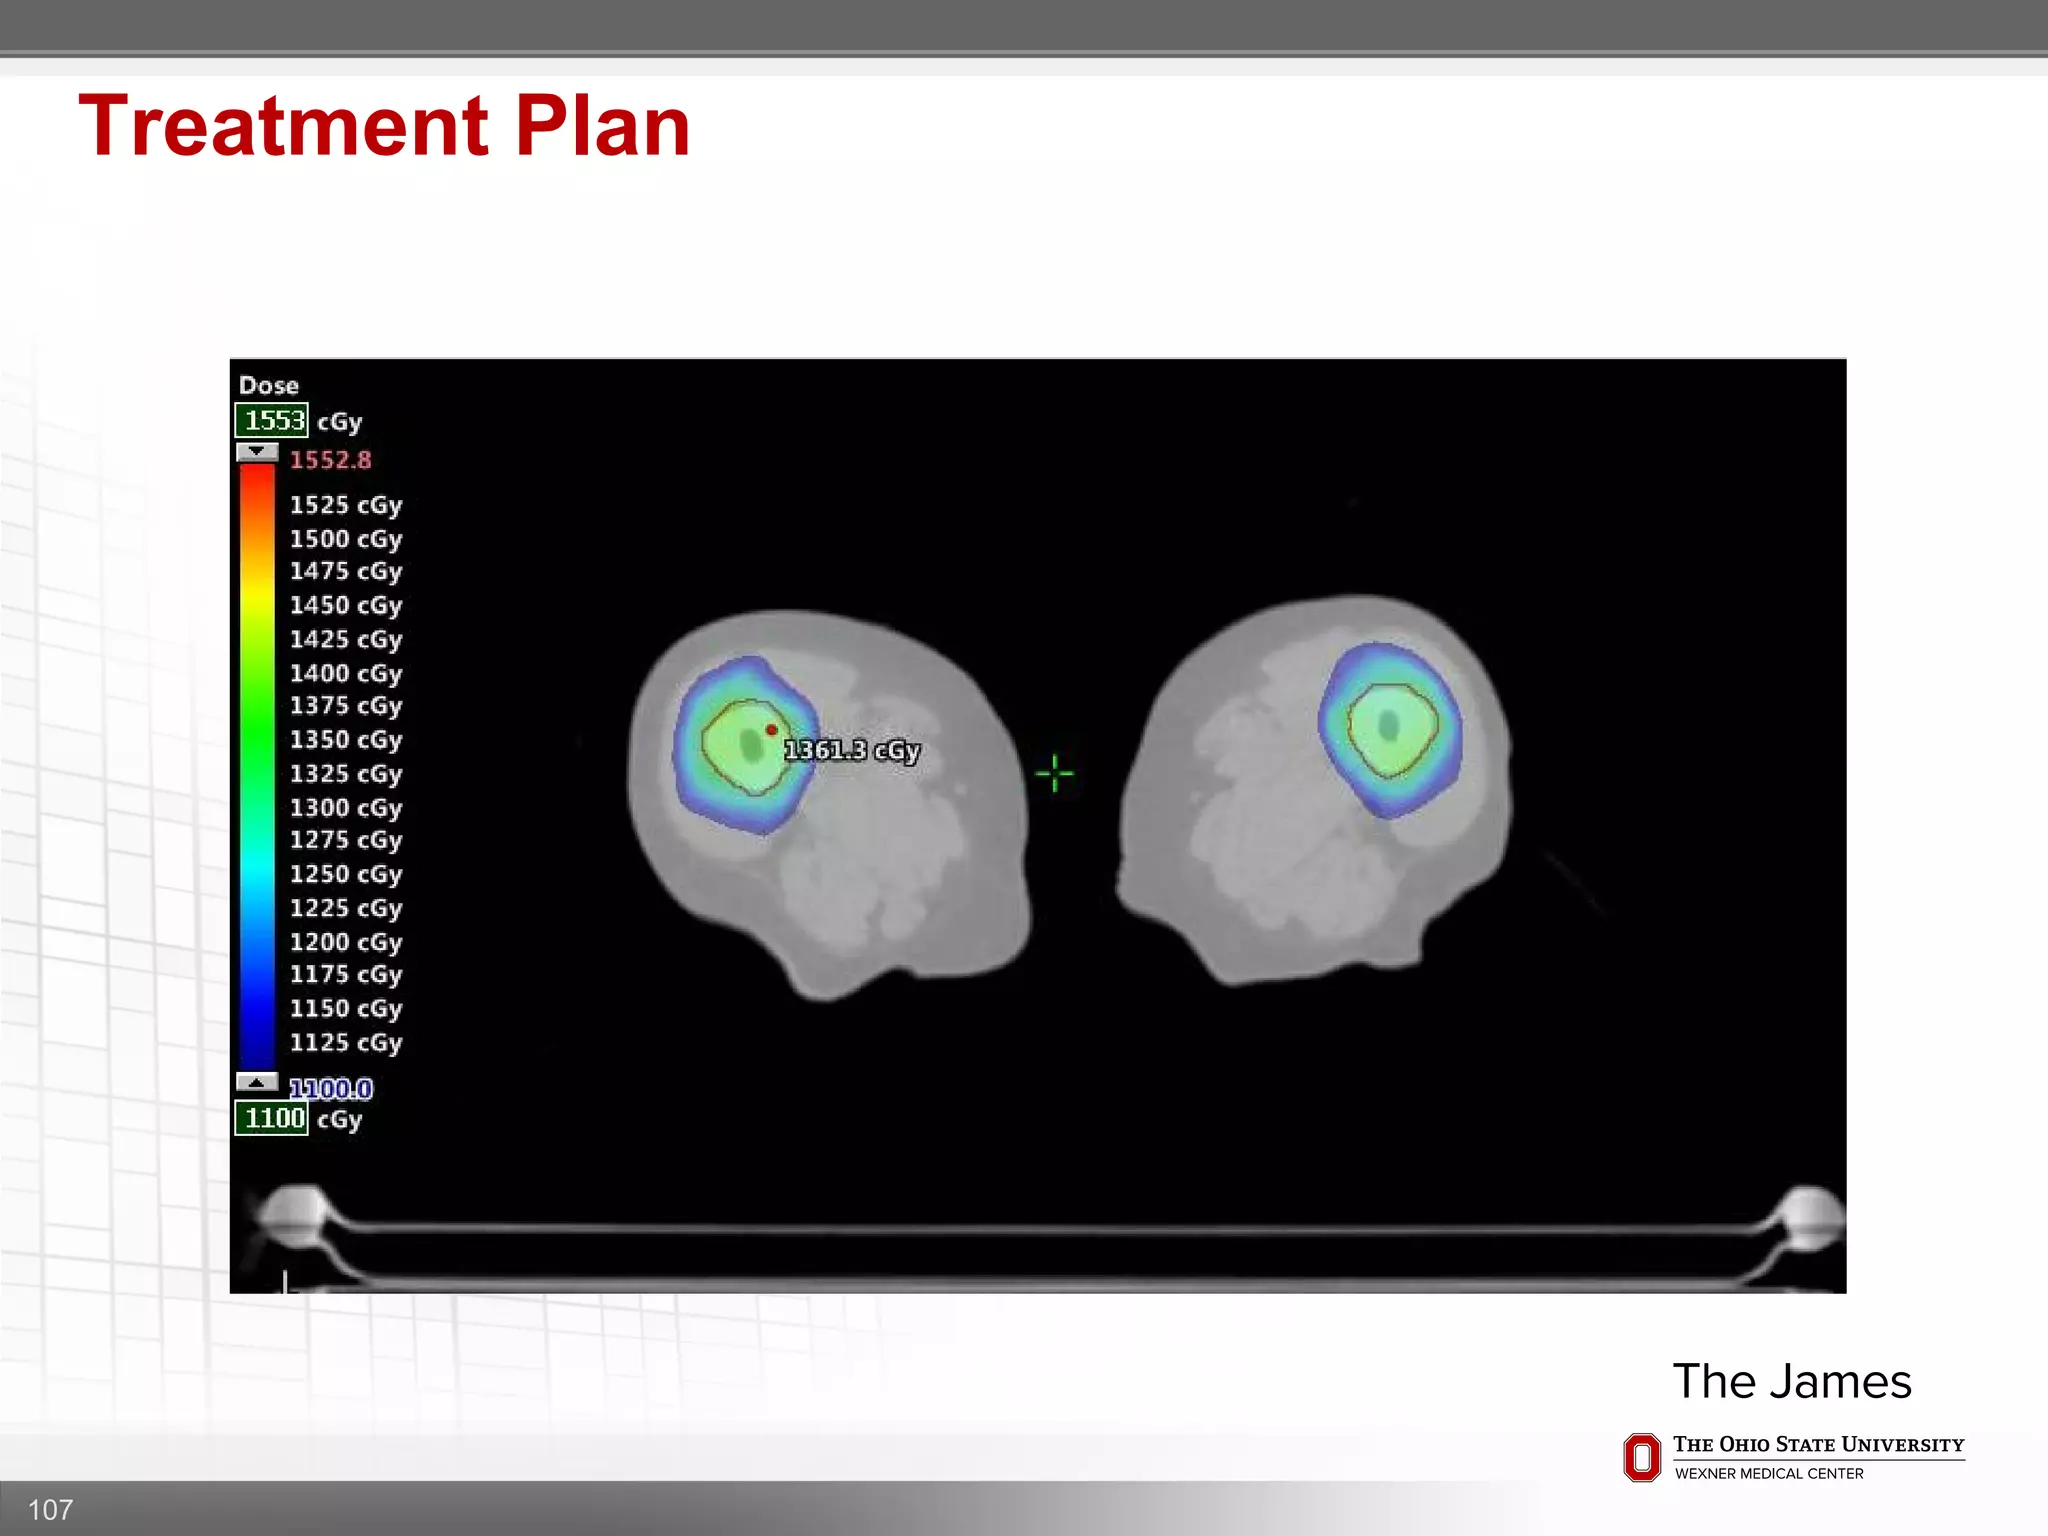Click the left leg dose colorwash region
The height and width of the screenshot is (1536, 2048).
746,745
